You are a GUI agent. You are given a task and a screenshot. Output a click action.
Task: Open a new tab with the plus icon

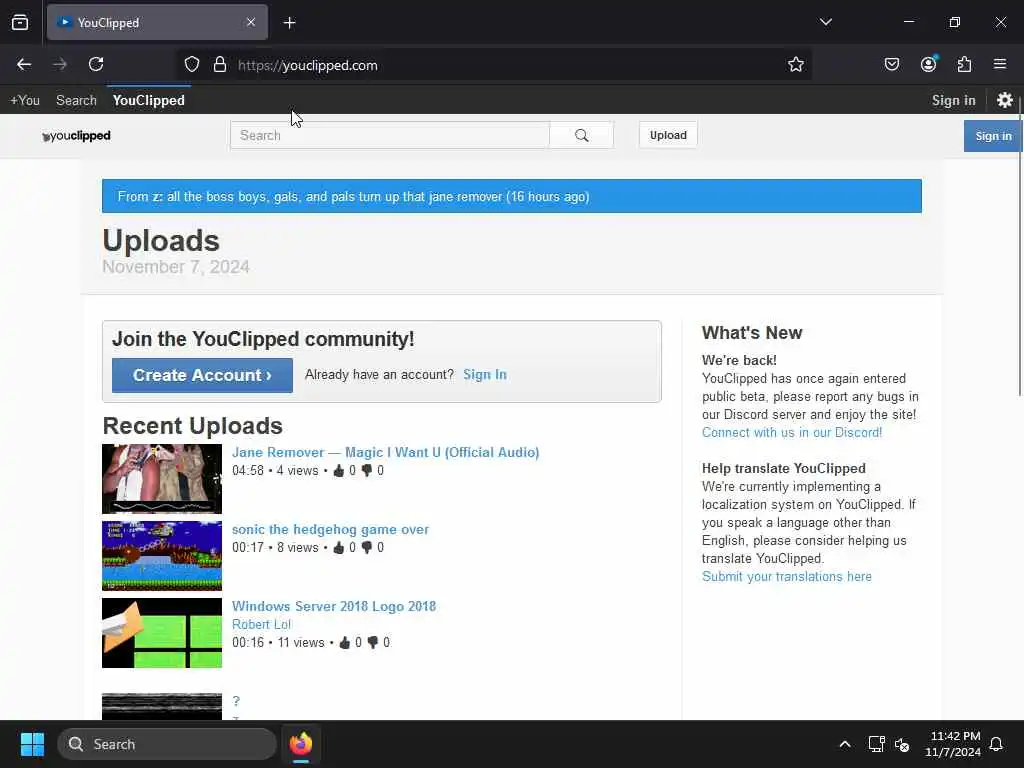pos(289,23)
